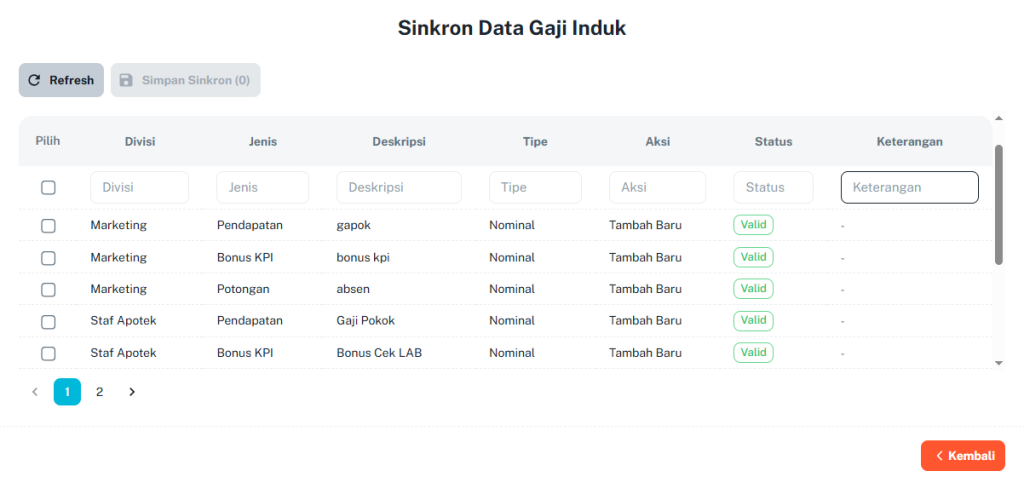The height and width of the screenshot is (477, 1024).
Task: Click the Kembali button
Action: tap(963, 455)
